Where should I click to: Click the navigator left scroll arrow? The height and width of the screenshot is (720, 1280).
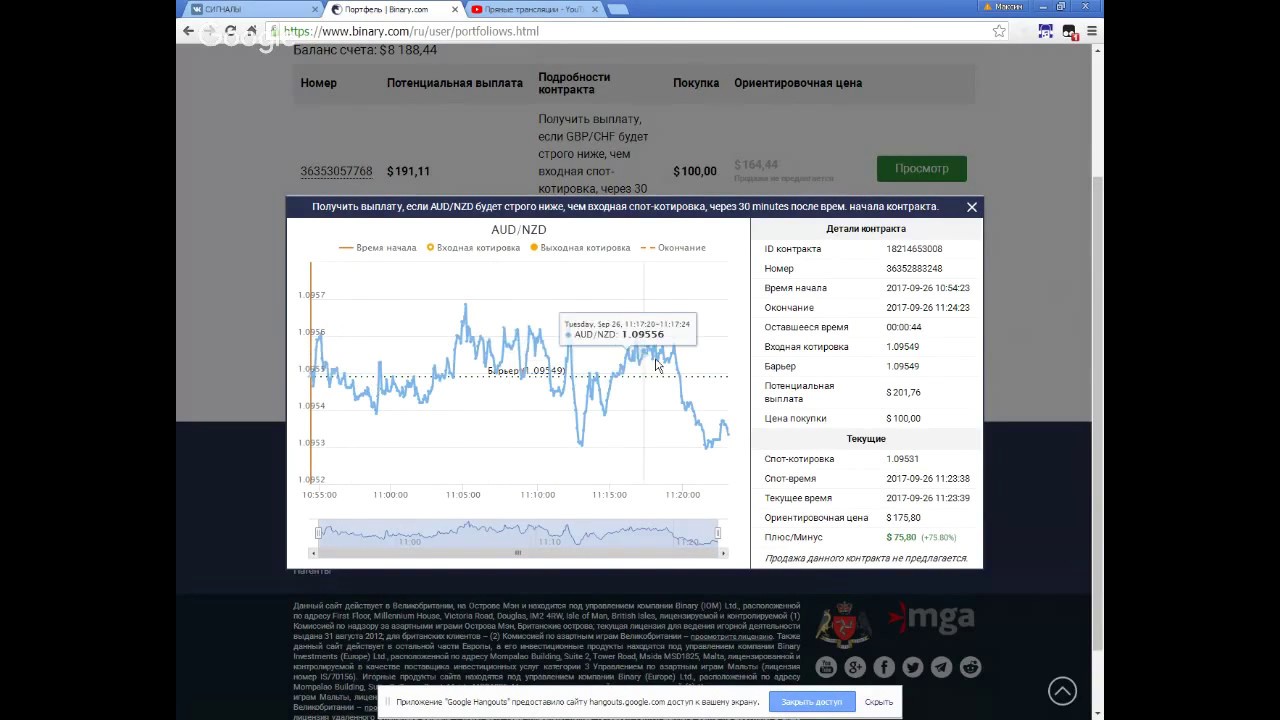click(314, 552)
